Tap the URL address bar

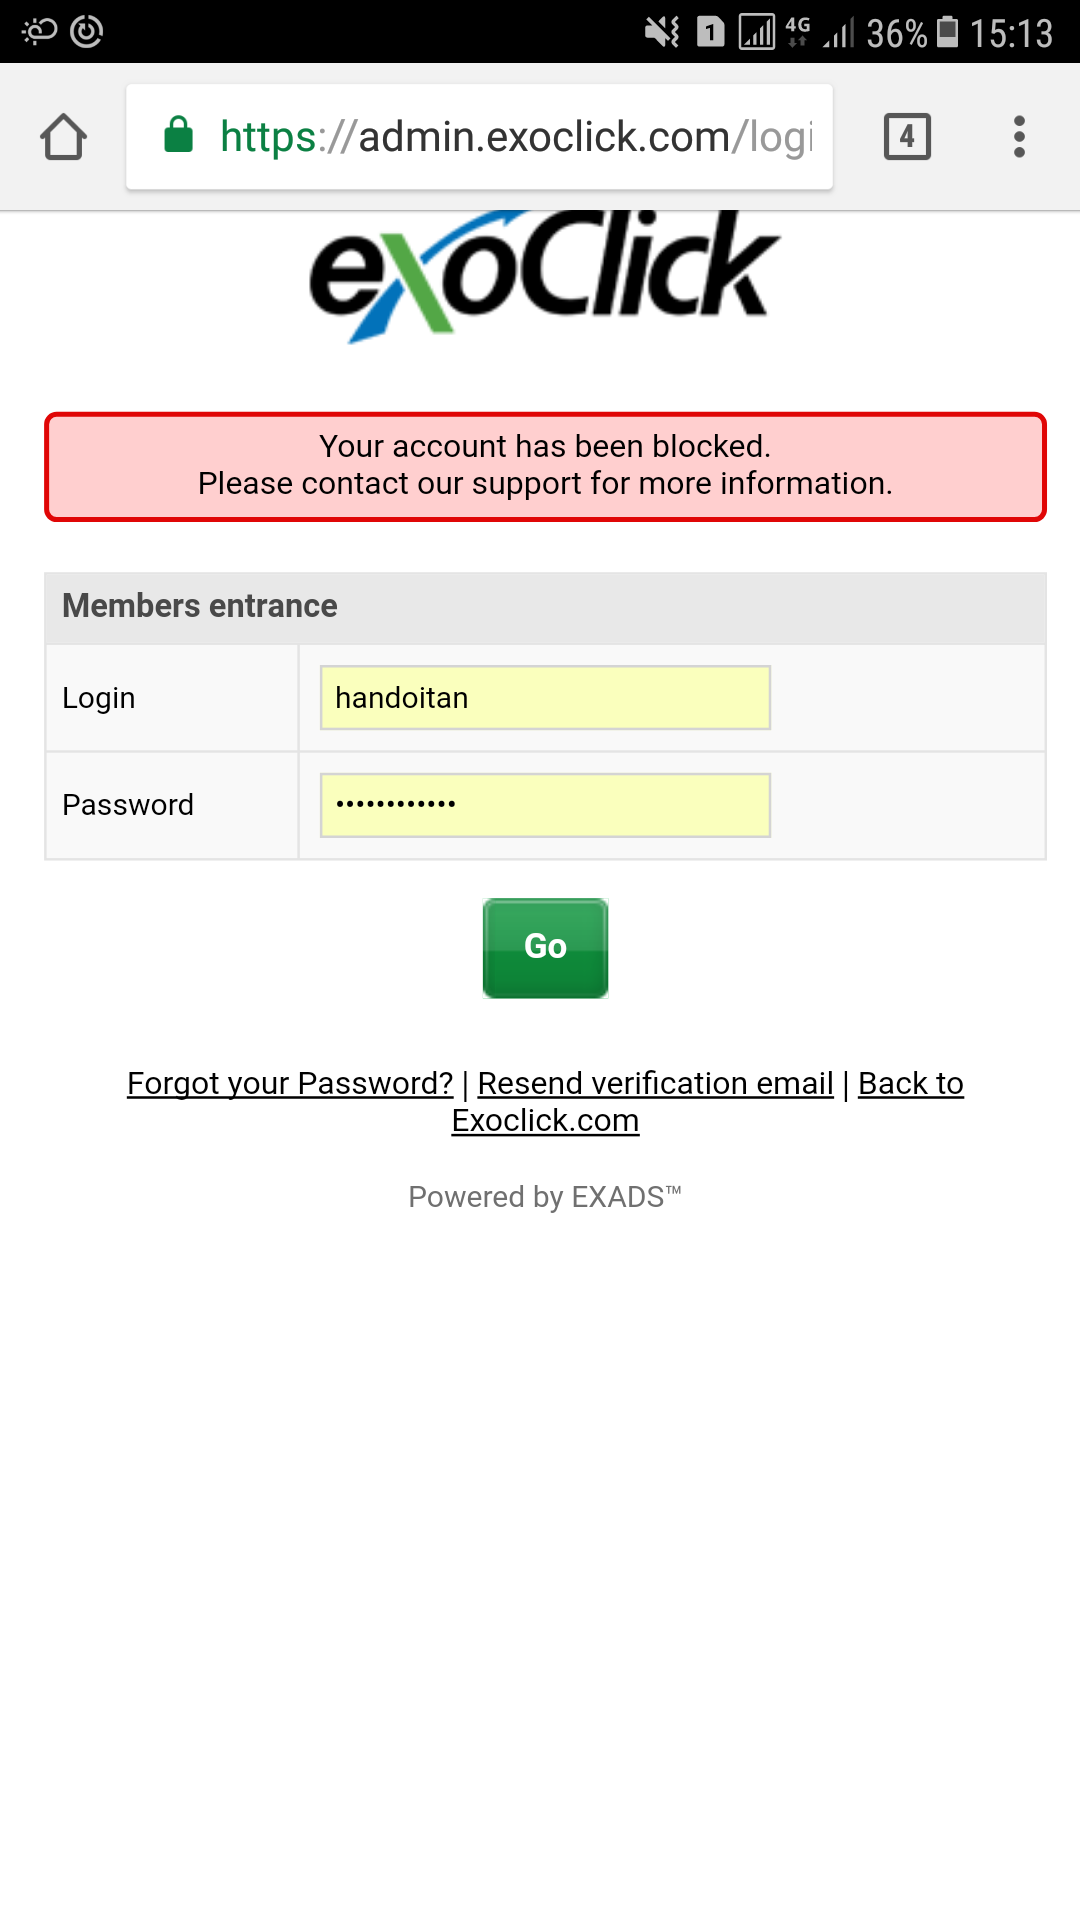[515, 137]
